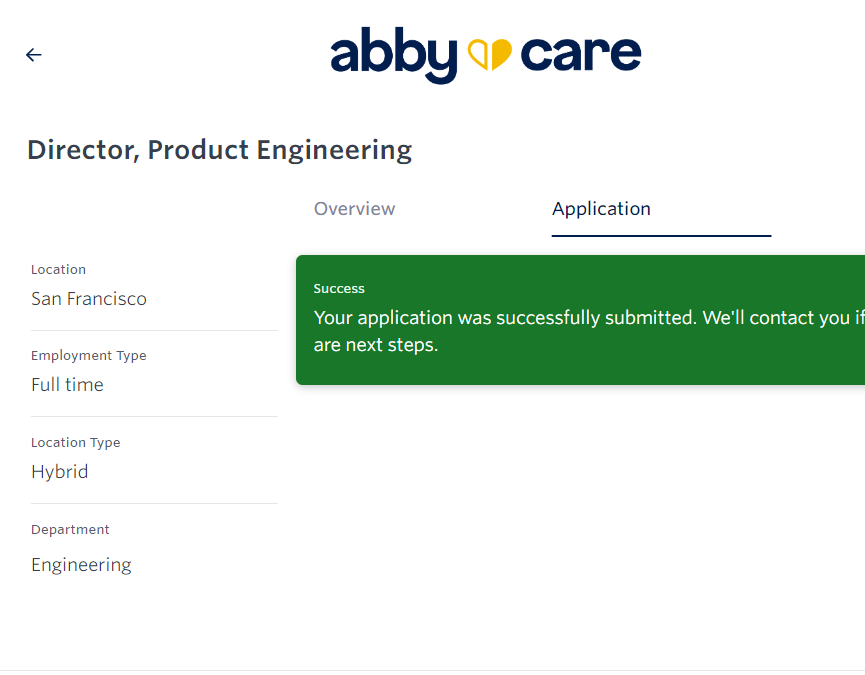This screenshot has width=865, height=675.
Task: Click the back arrow icon
Action: (x=34, y=55)
